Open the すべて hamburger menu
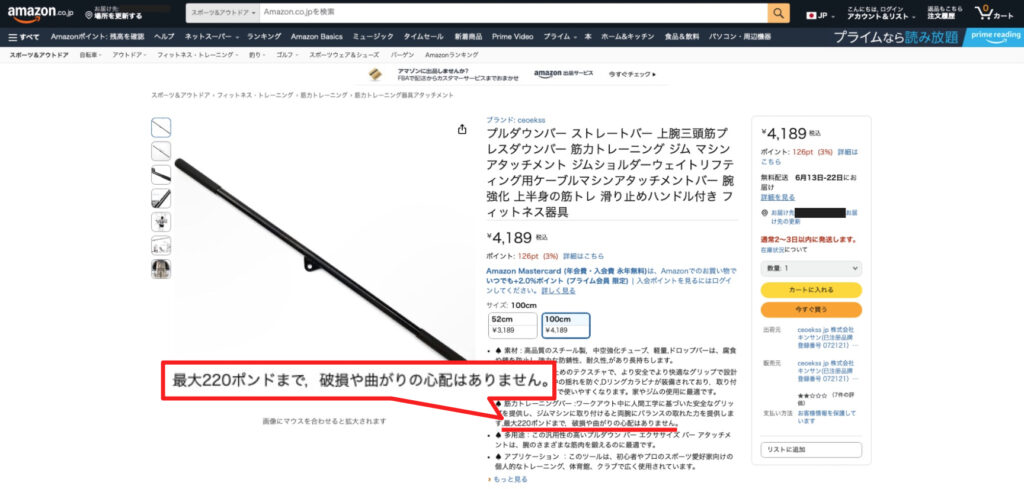Screen dimensions: 1024x489 click(x=24, y=37)
